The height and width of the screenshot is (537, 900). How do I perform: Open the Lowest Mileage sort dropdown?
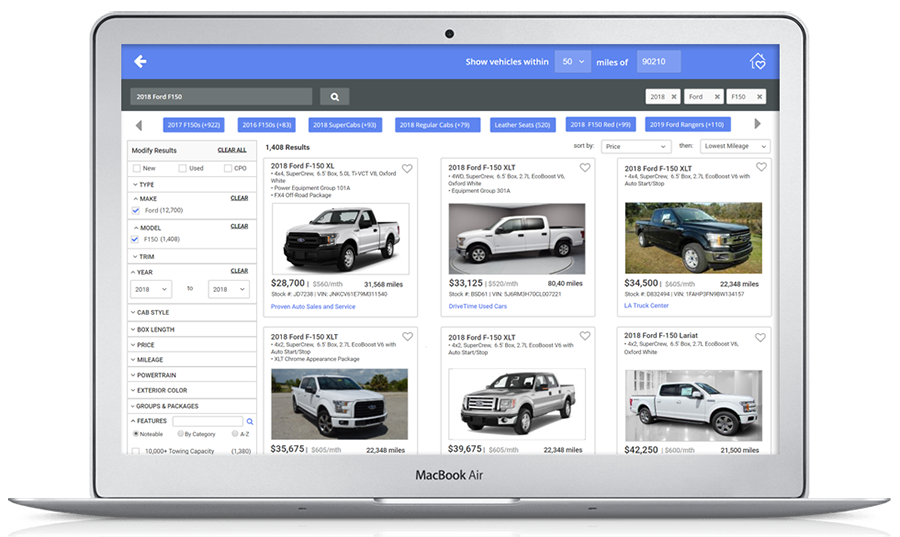(x=735, y=146)
